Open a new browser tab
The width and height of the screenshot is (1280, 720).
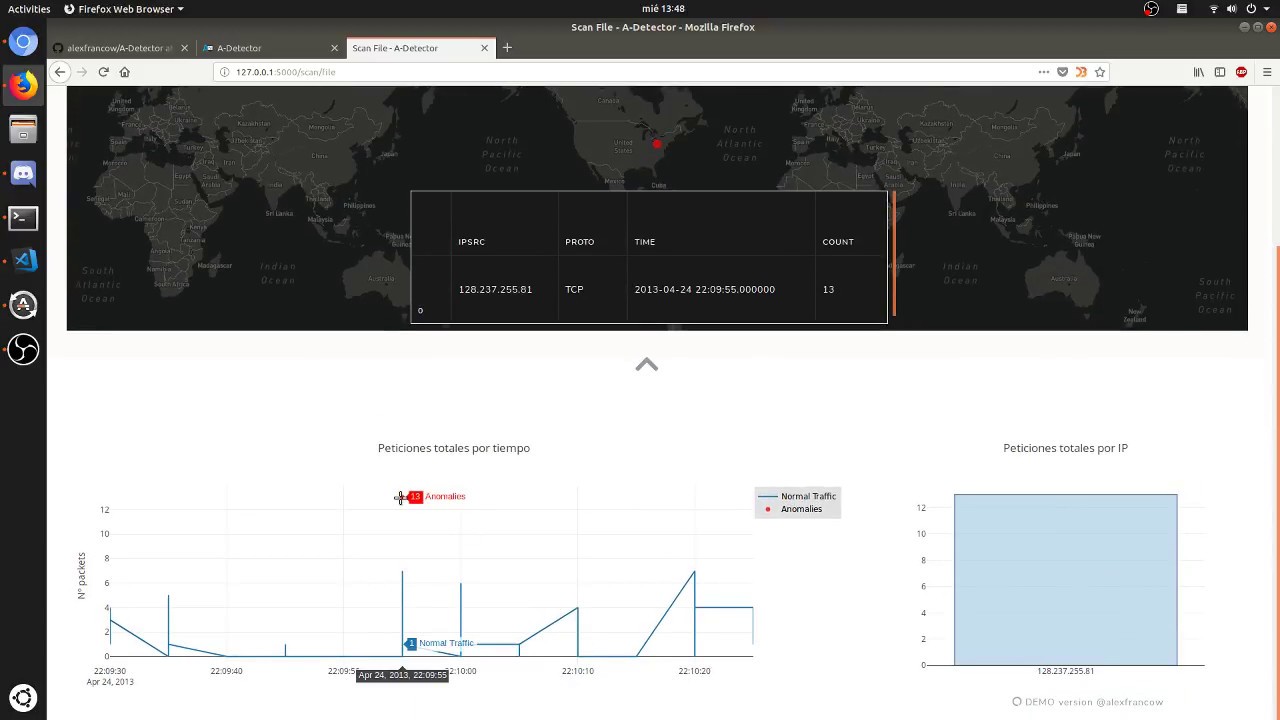click(x=507, y=48)
